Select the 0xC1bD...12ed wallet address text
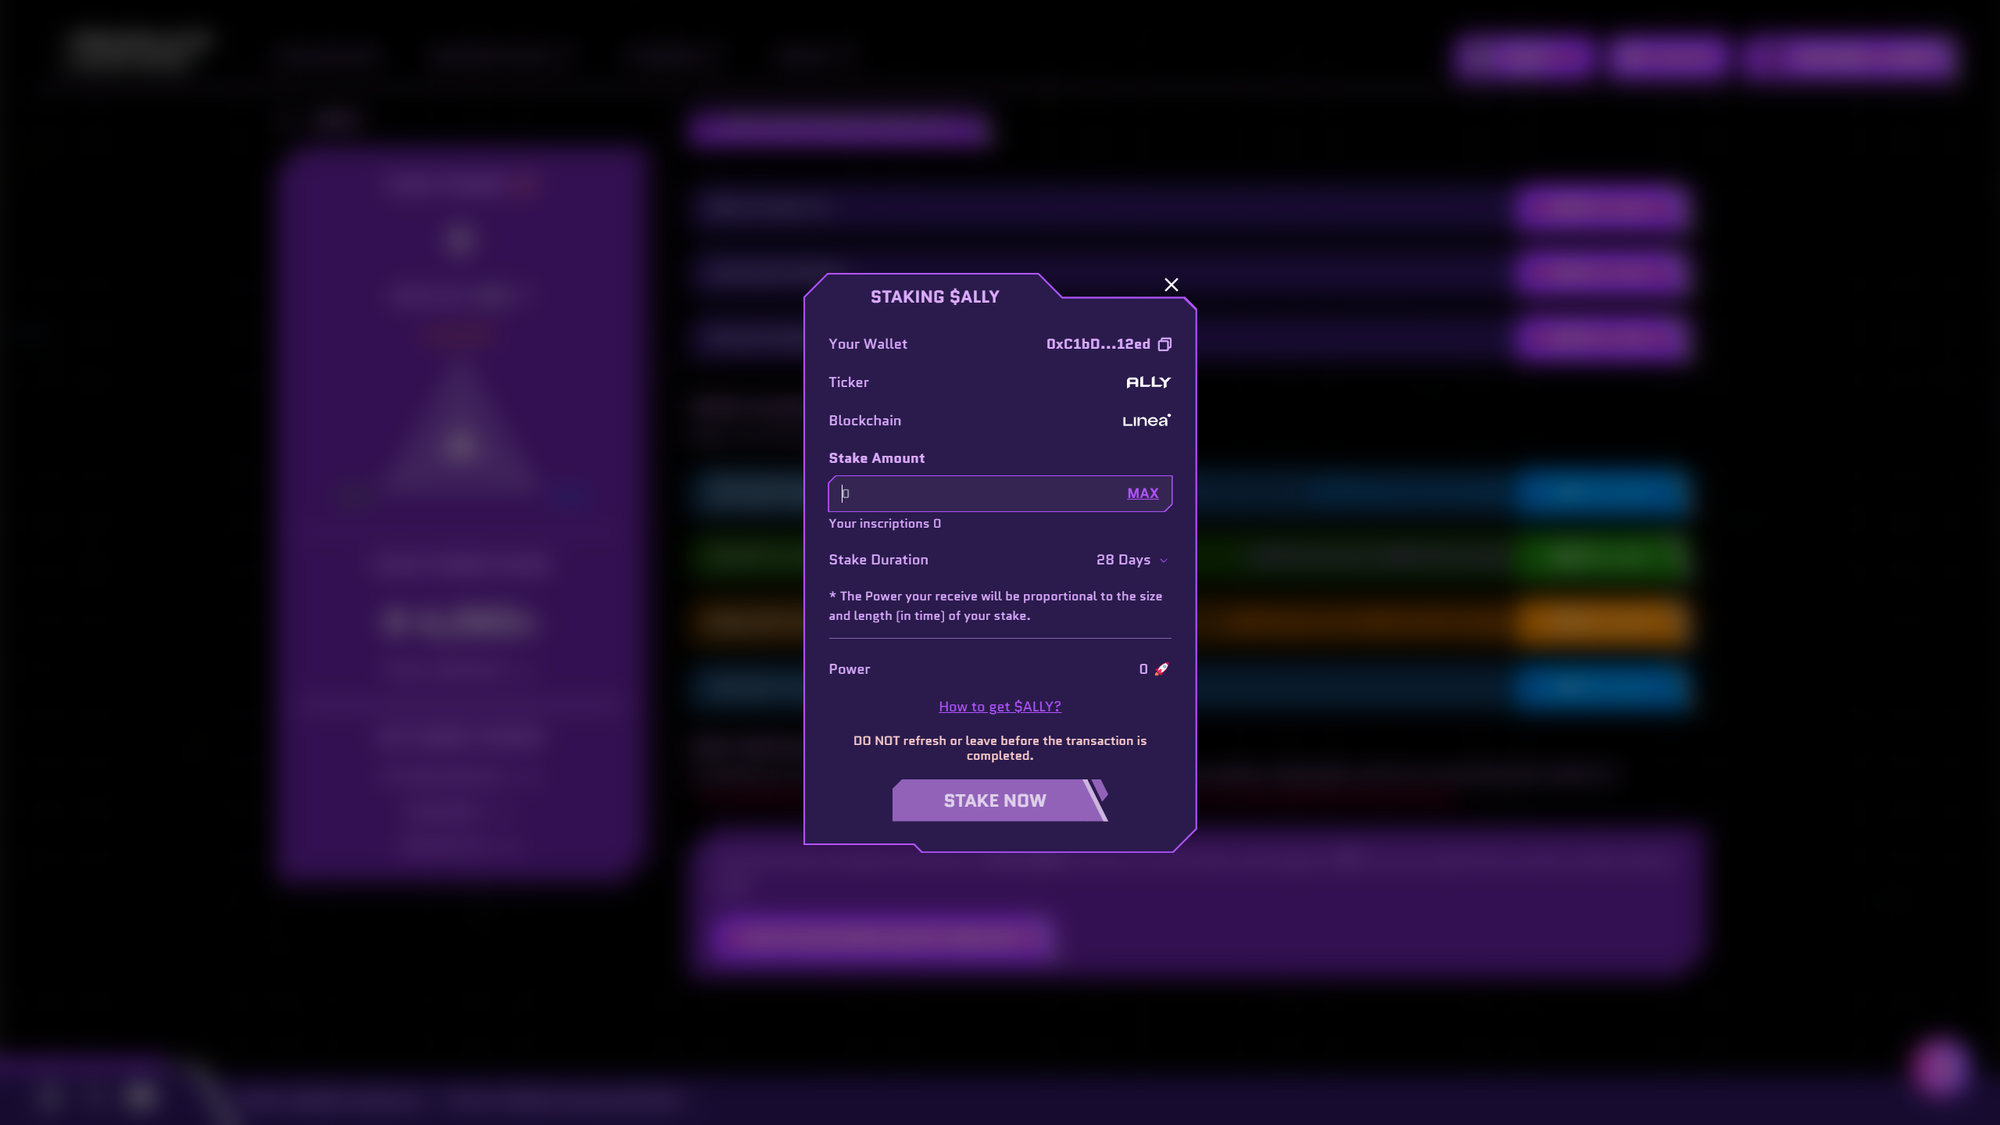Viewport: 2000px width, 1125px height. point(1098,344)
